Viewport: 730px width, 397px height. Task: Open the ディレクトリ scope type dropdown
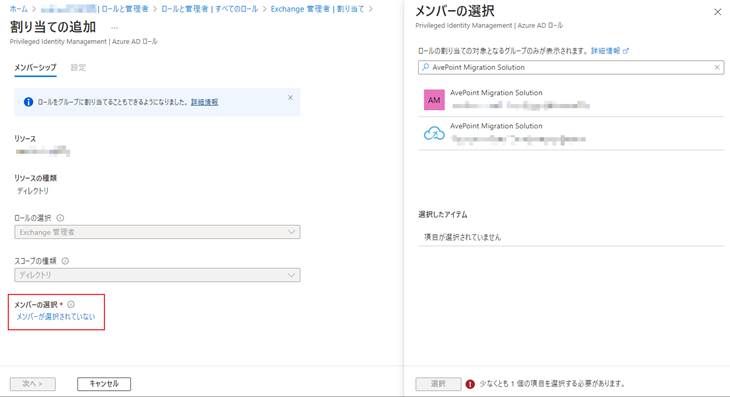pyautogui.click(x=157, y=275)
